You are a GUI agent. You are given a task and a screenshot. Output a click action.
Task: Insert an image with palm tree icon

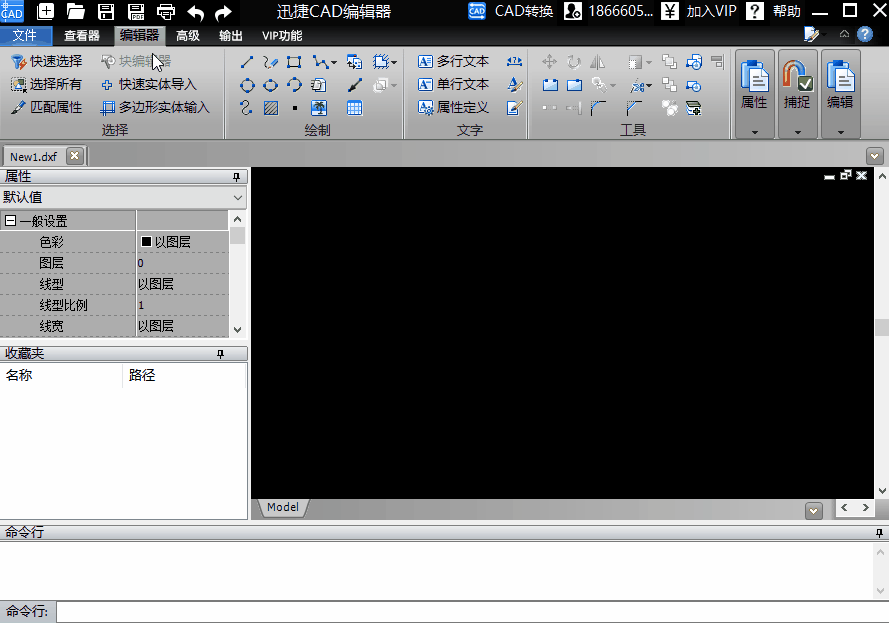click(319, 108)
